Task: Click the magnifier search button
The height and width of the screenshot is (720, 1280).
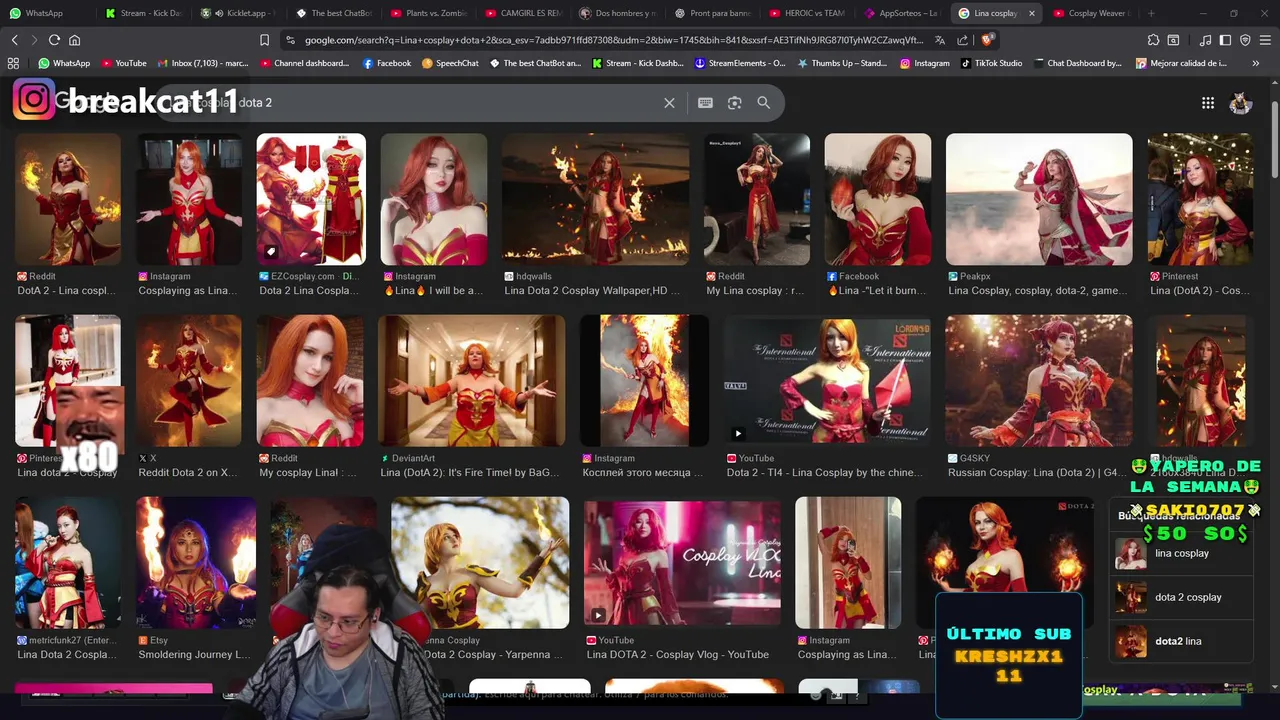Action: click(x=764, y=103)
